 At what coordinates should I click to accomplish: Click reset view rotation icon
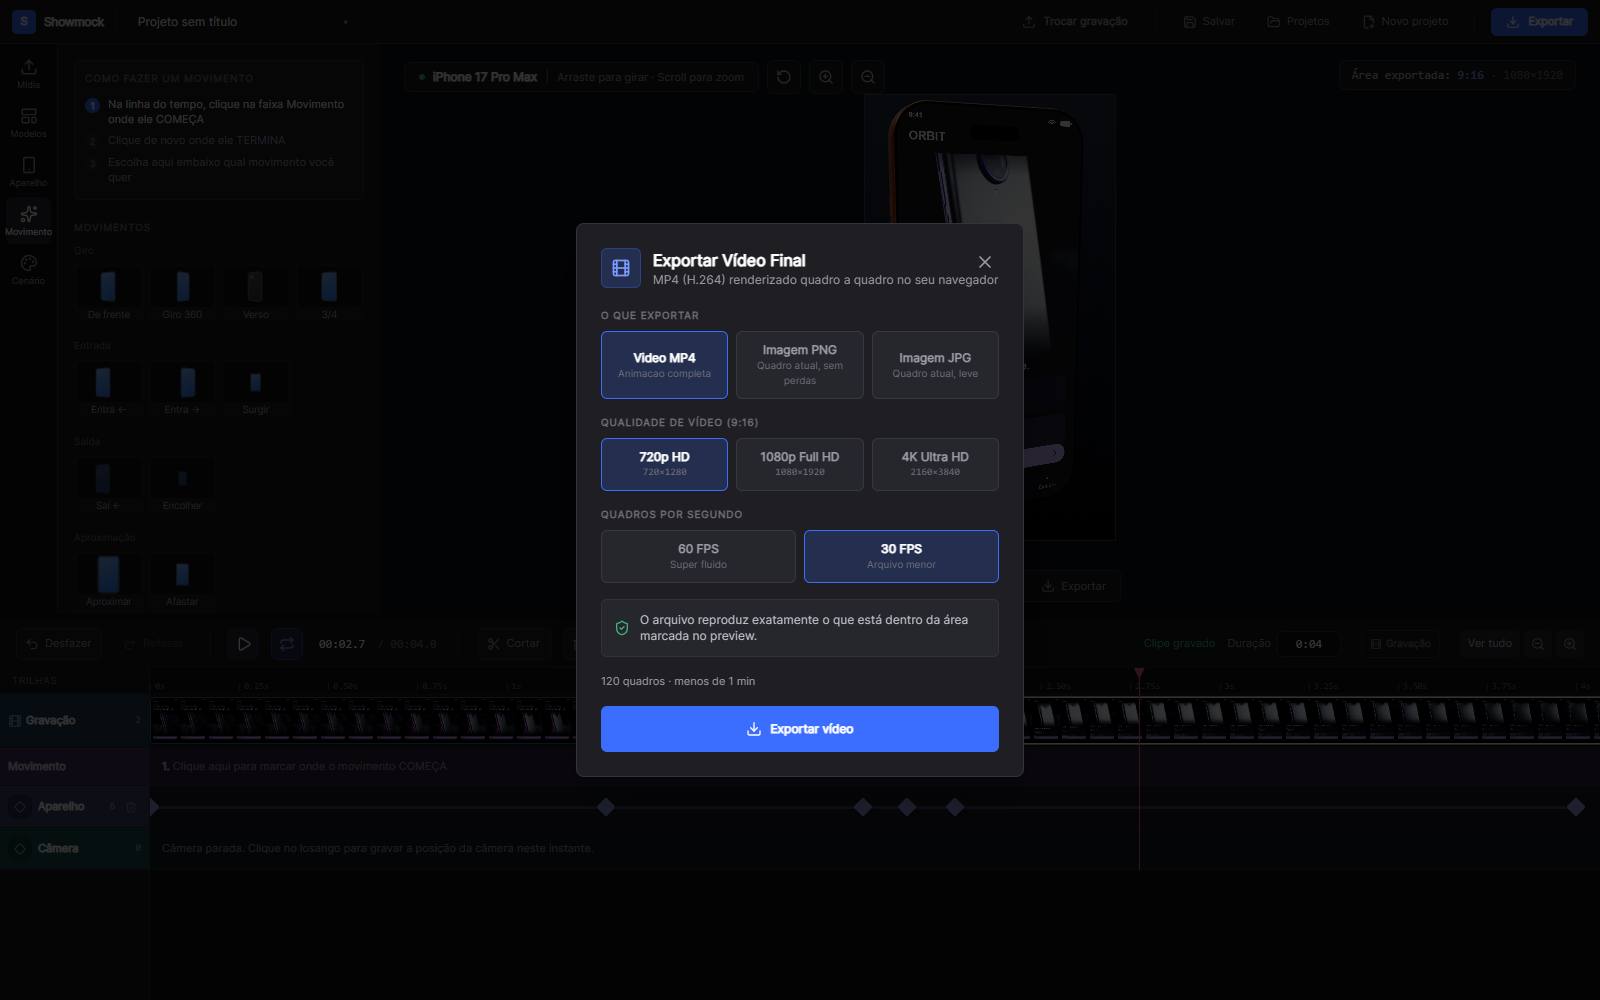(784, 77)
